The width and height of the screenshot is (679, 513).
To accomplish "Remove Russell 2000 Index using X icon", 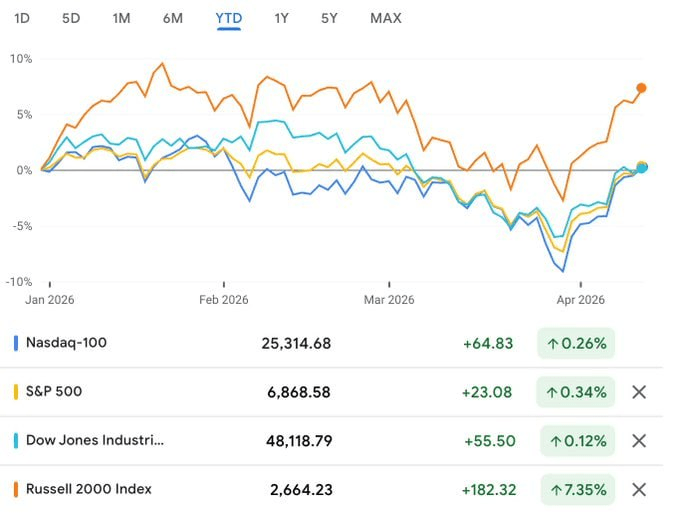I will coord(639,490).
